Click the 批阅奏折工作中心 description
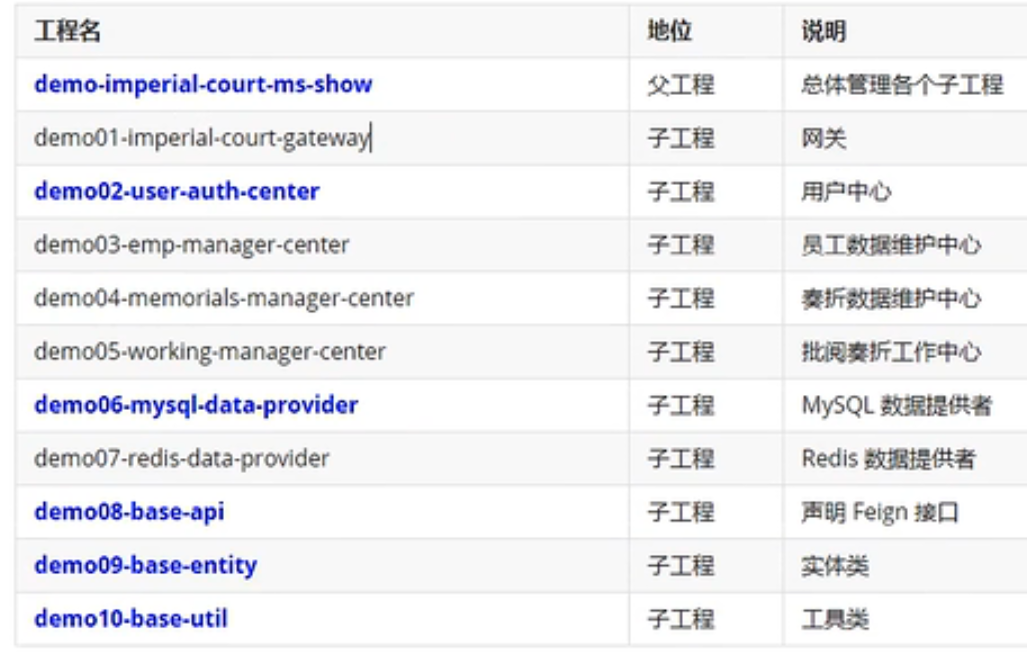 [x=891, y=352]
